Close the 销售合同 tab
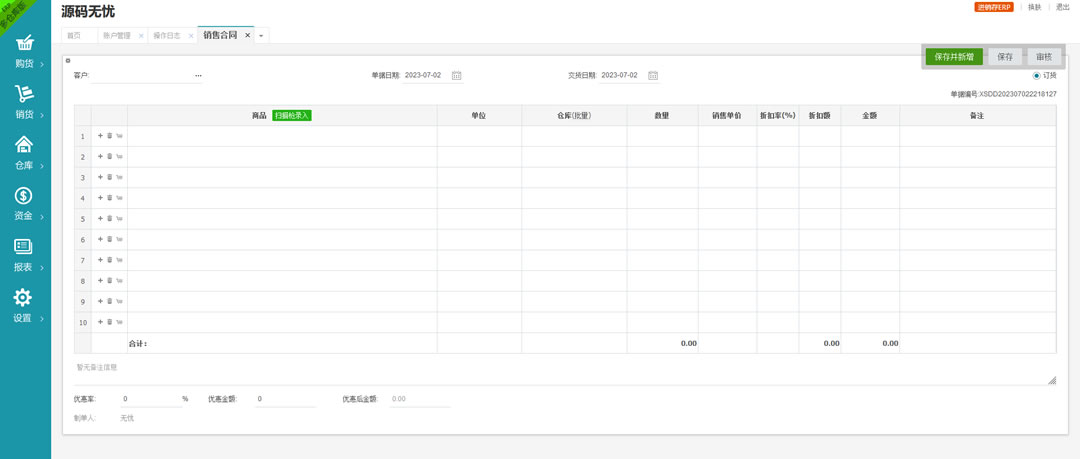The width and height of the screenshot is (1080, 459). (248, 35)
